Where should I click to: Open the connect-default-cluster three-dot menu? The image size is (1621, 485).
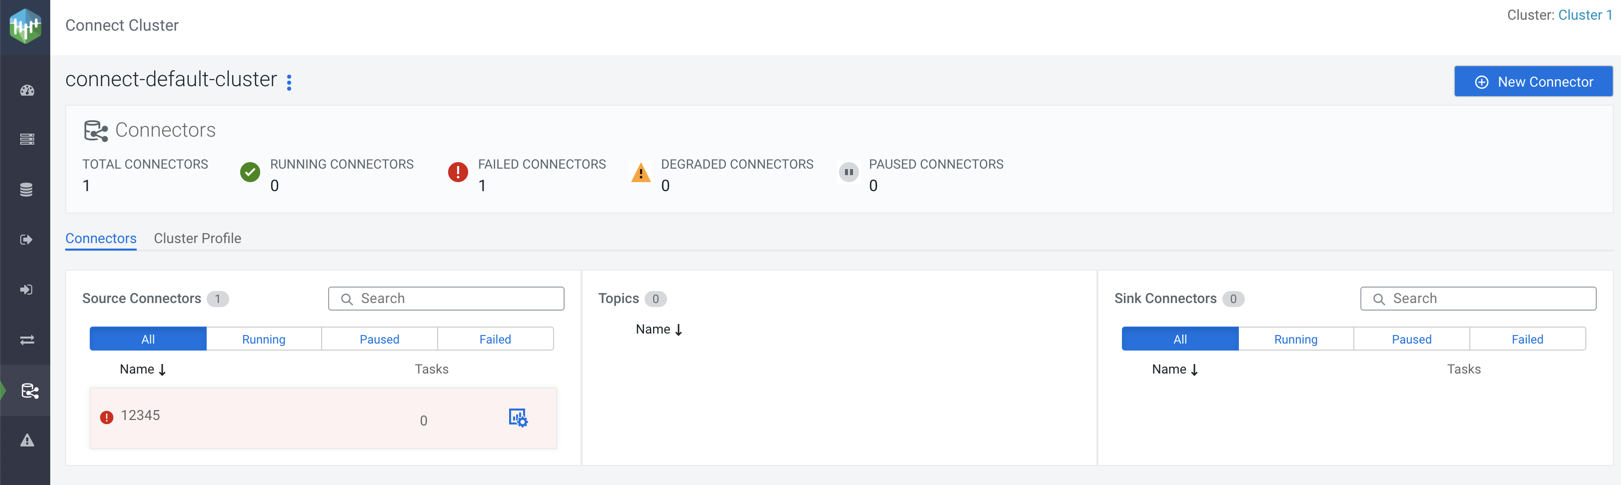click(x=289, y=82)
